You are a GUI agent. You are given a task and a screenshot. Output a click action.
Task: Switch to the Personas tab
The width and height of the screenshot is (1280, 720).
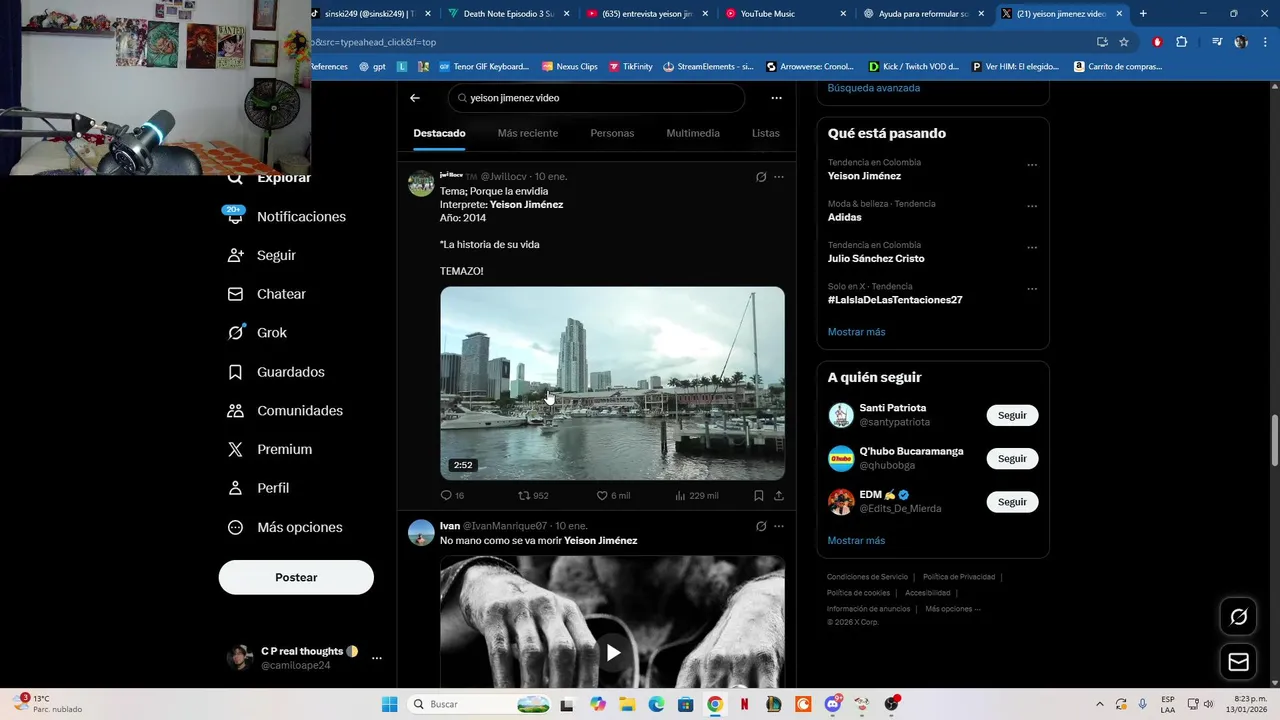click(612, 133)
